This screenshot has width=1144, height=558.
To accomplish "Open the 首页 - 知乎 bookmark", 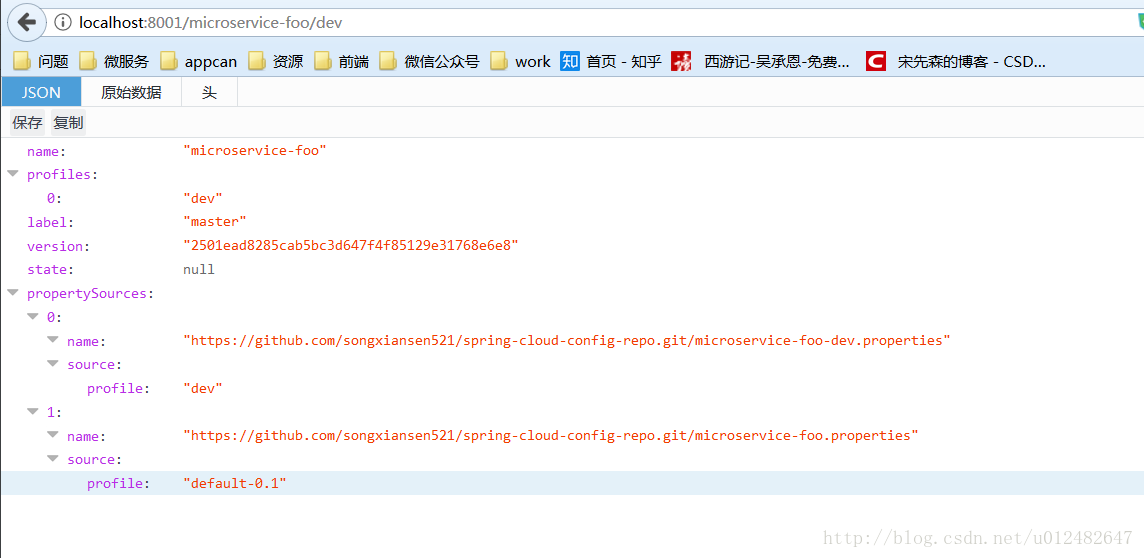I will (x=611, y=61).
